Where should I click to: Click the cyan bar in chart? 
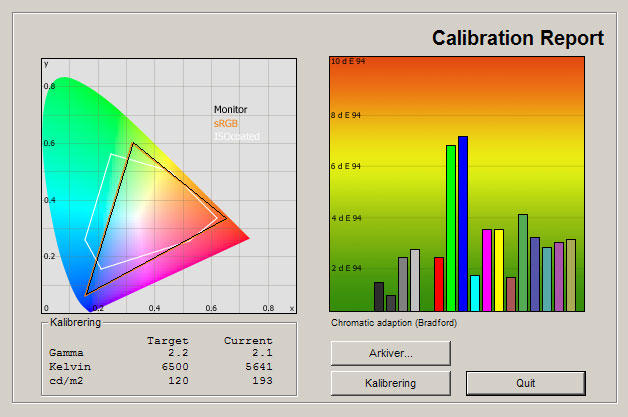pyautogui.click(x=475, y=293)
